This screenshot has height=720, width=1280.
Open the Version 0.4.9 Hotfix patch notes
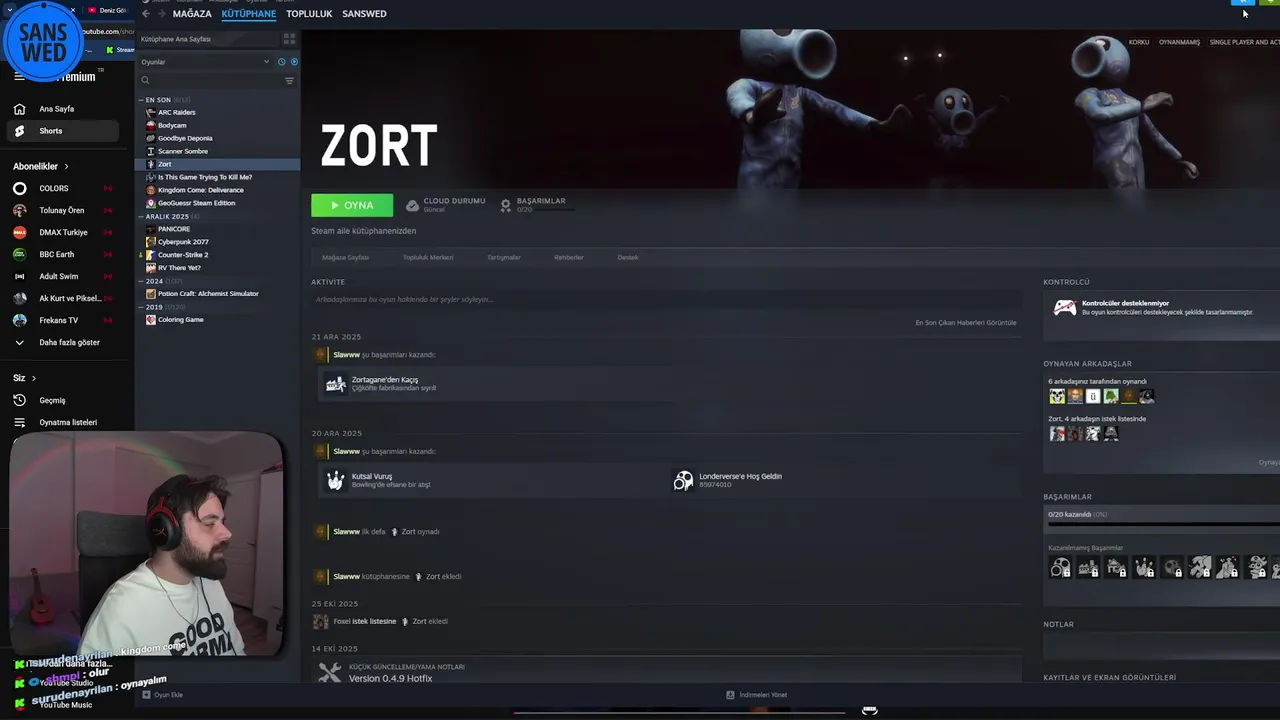[x=390, y=679]
